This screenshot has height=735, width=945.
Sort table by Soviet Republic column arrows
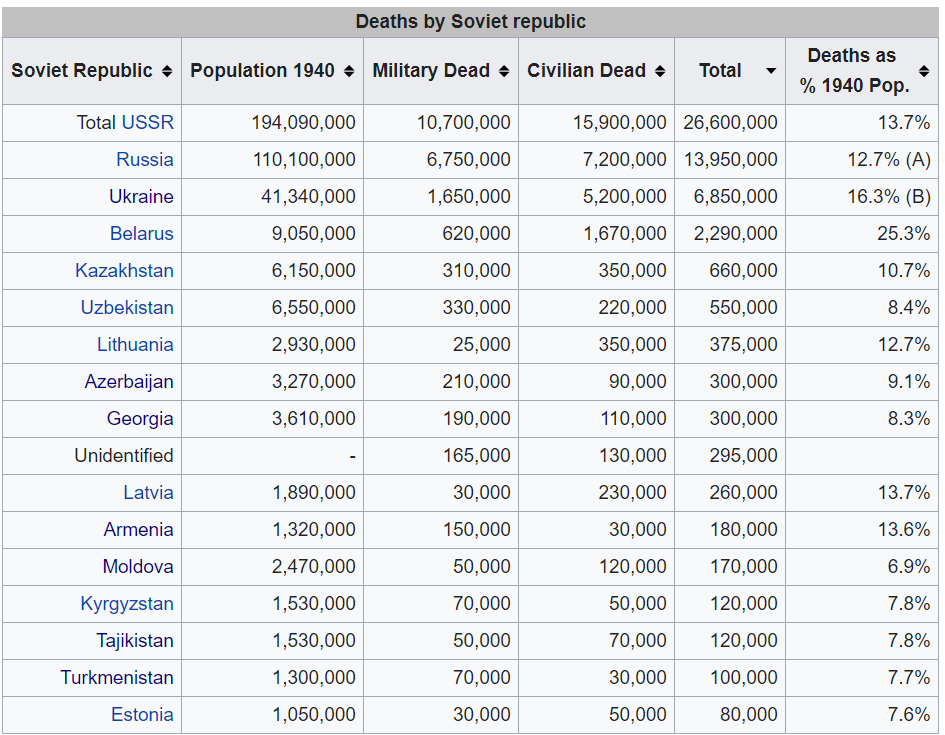(x=166, y=71)
